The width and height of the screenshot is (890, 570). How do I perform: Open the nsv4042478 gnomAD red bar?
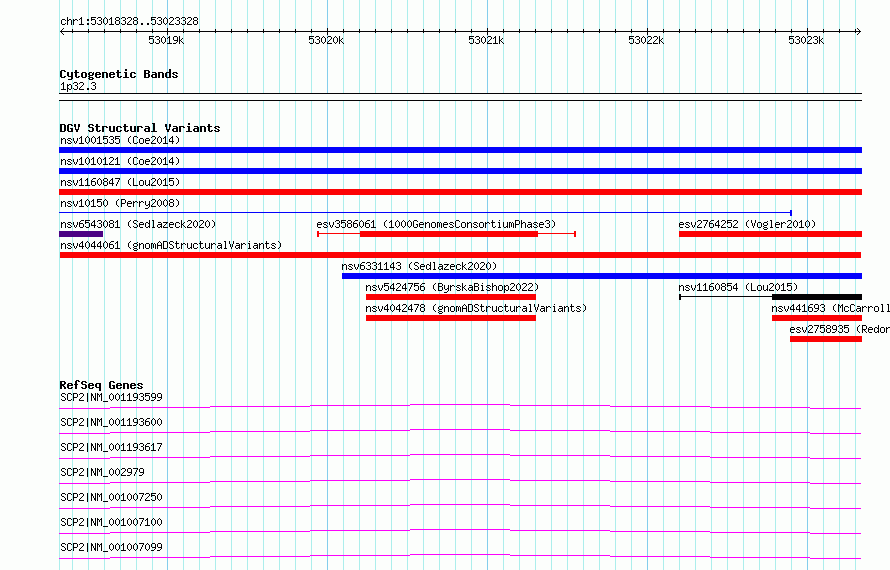(x=451, y=318)
